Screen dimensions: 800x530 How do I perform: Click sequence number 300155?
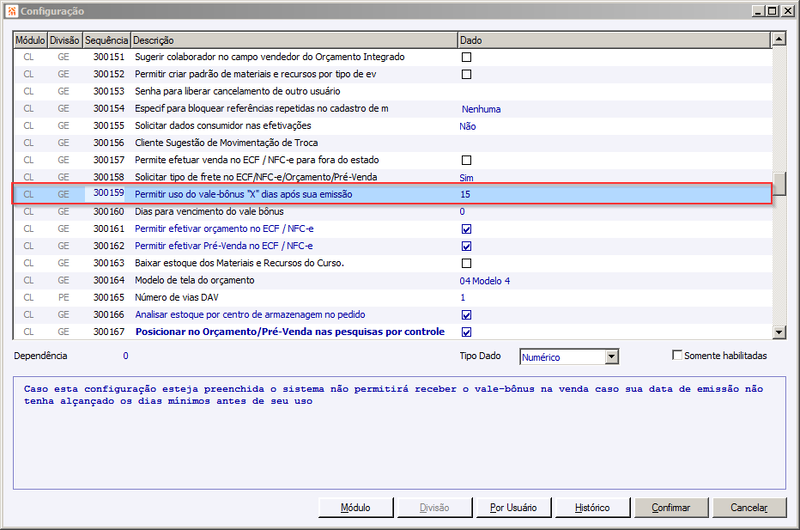tap(109, 126)
